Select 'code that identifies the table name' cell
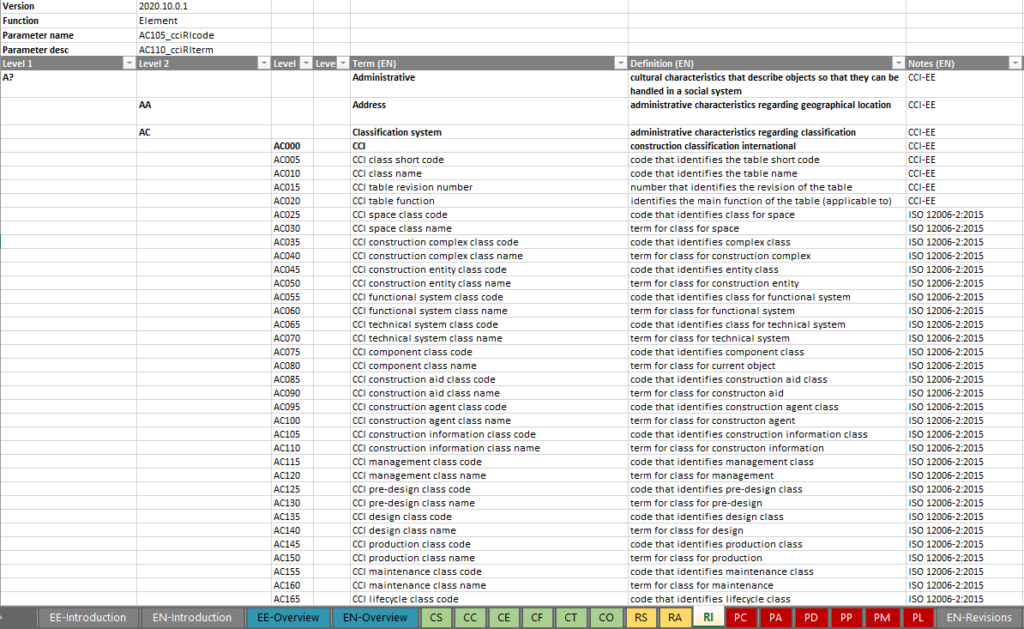This screenshot has height=629, width=1024. pos(767,174)
